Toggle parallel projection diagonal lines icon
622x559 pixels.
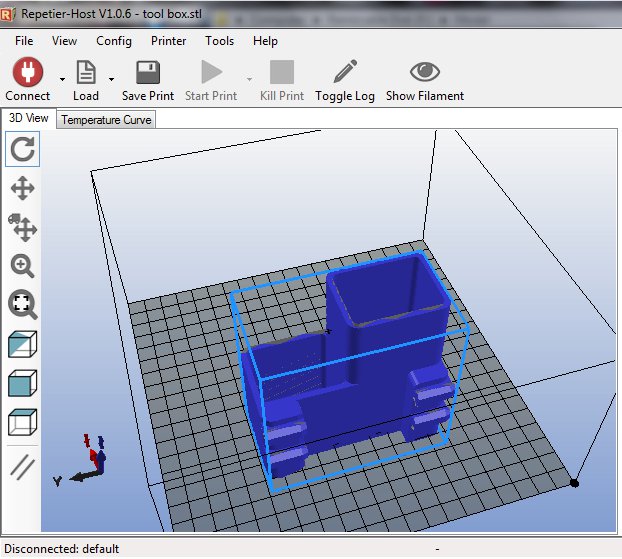pos(23,465)
